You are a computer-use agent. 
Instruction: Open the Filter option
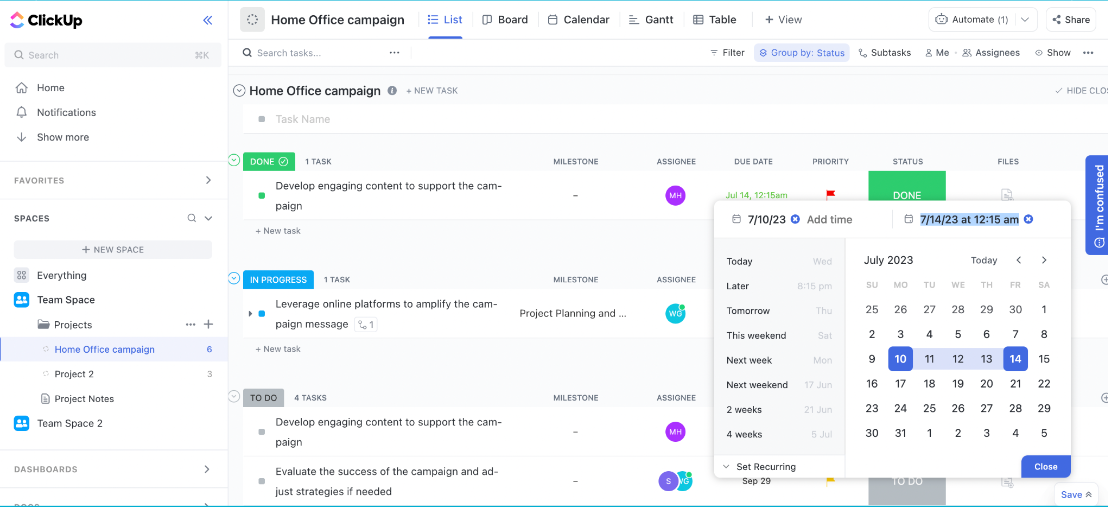[x=727, y=53]
